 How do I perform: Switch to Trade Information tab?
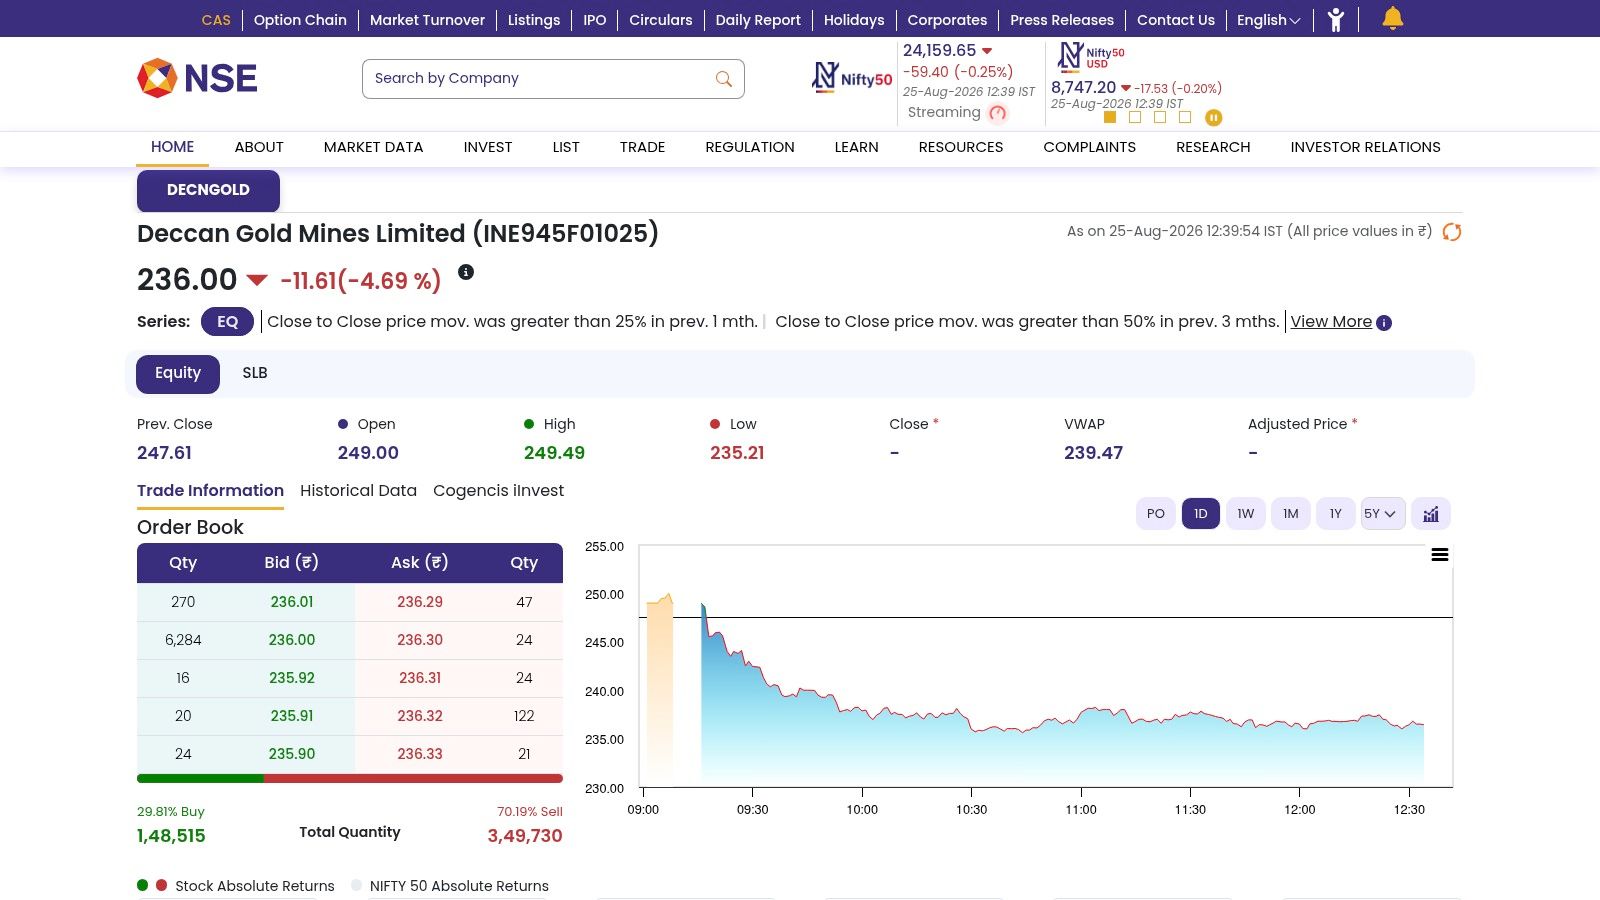tap(210, 491)
